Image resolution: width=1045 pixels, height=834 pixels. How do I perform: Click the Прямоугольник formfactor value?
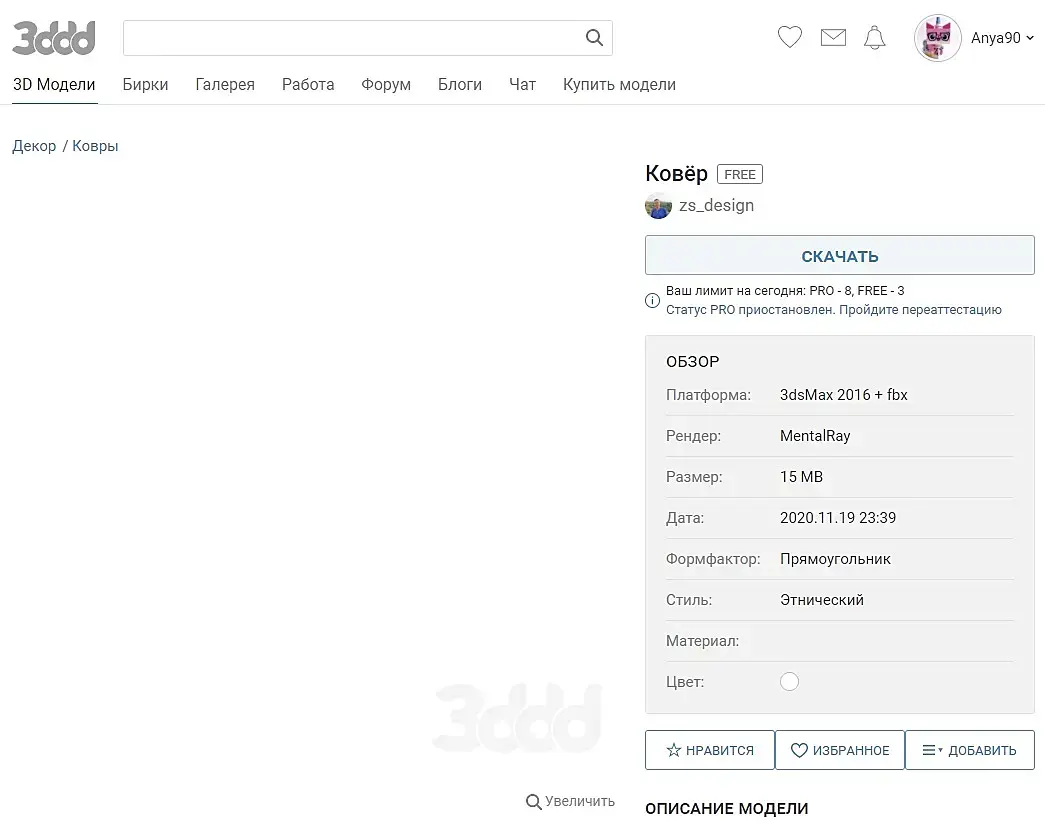pyautogui.click(x=835, y=559)
